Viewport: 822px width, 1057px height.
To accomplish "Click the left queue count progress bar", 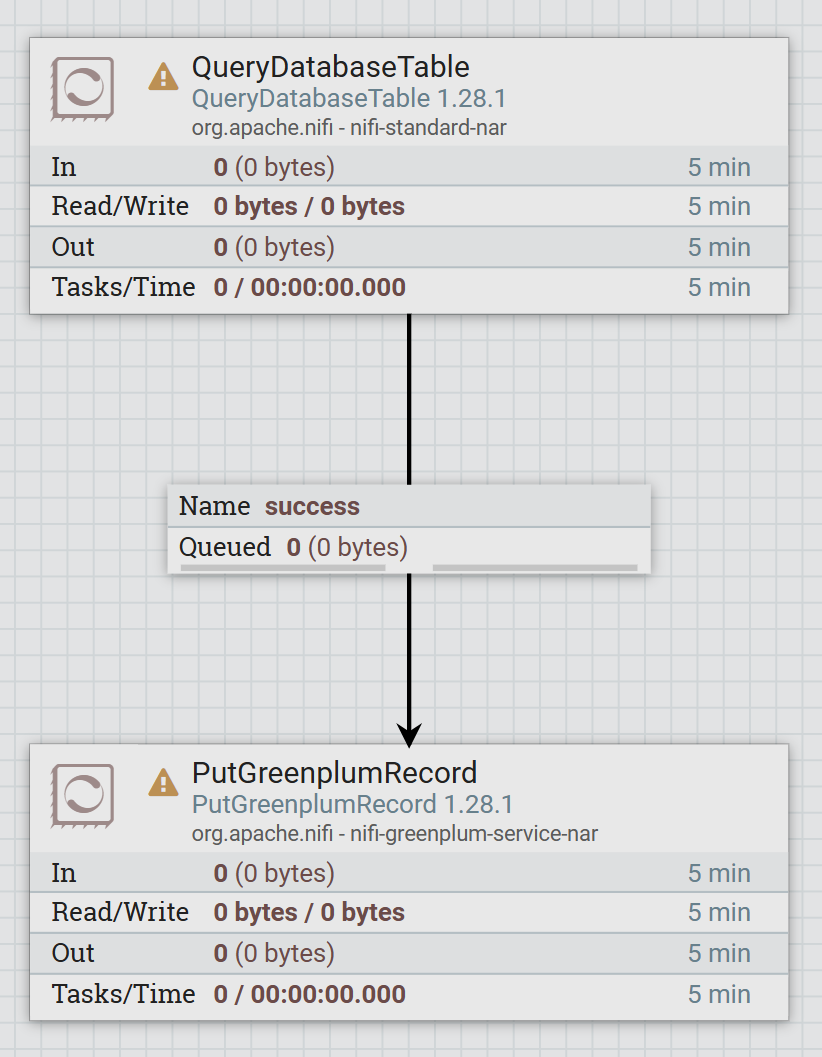I will tap(283, 568).
